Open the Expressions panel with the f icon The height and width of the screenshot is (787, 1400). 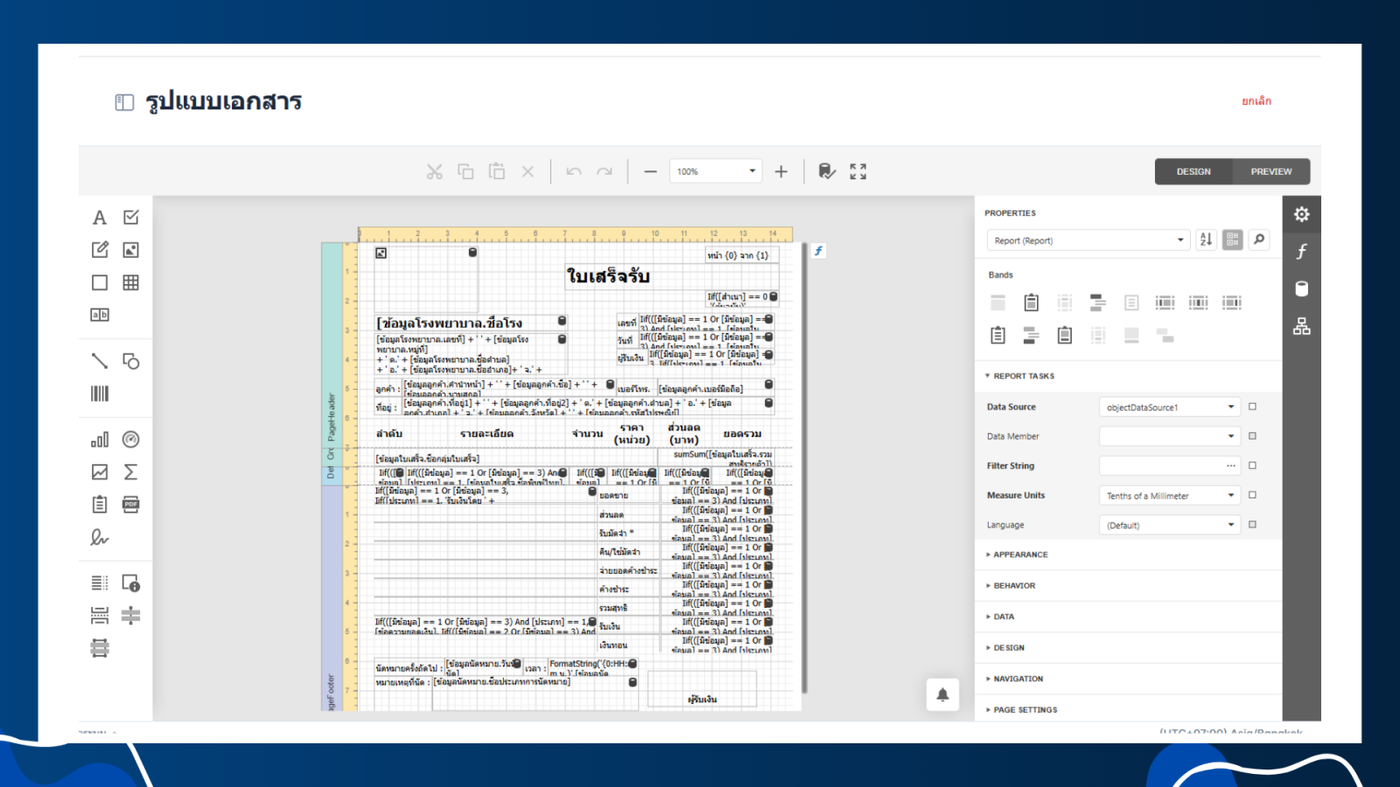(1301, 252)
